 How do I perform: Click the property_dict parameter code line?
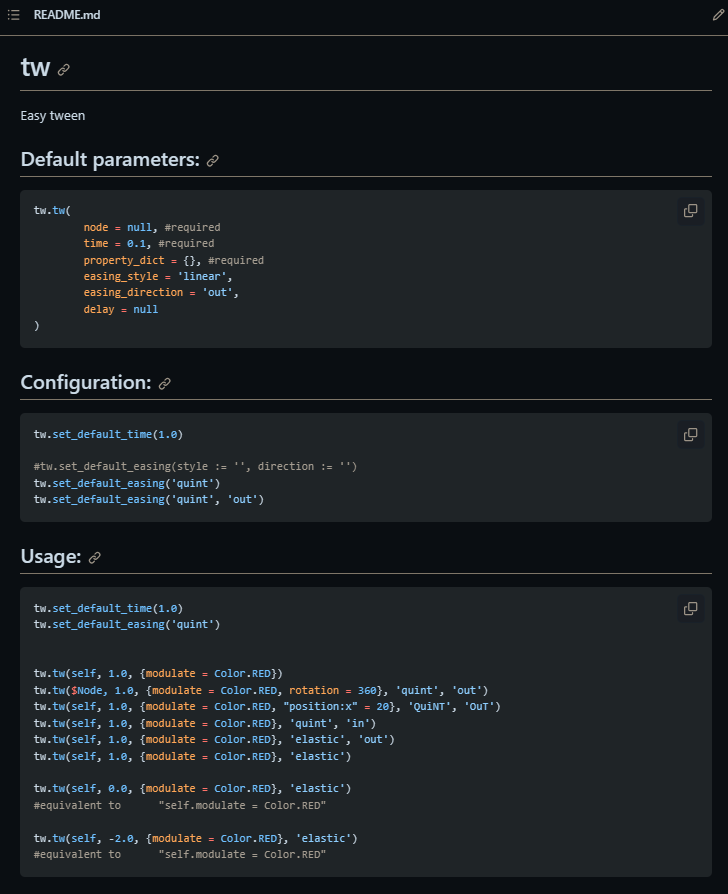click(x=173, y=261)
